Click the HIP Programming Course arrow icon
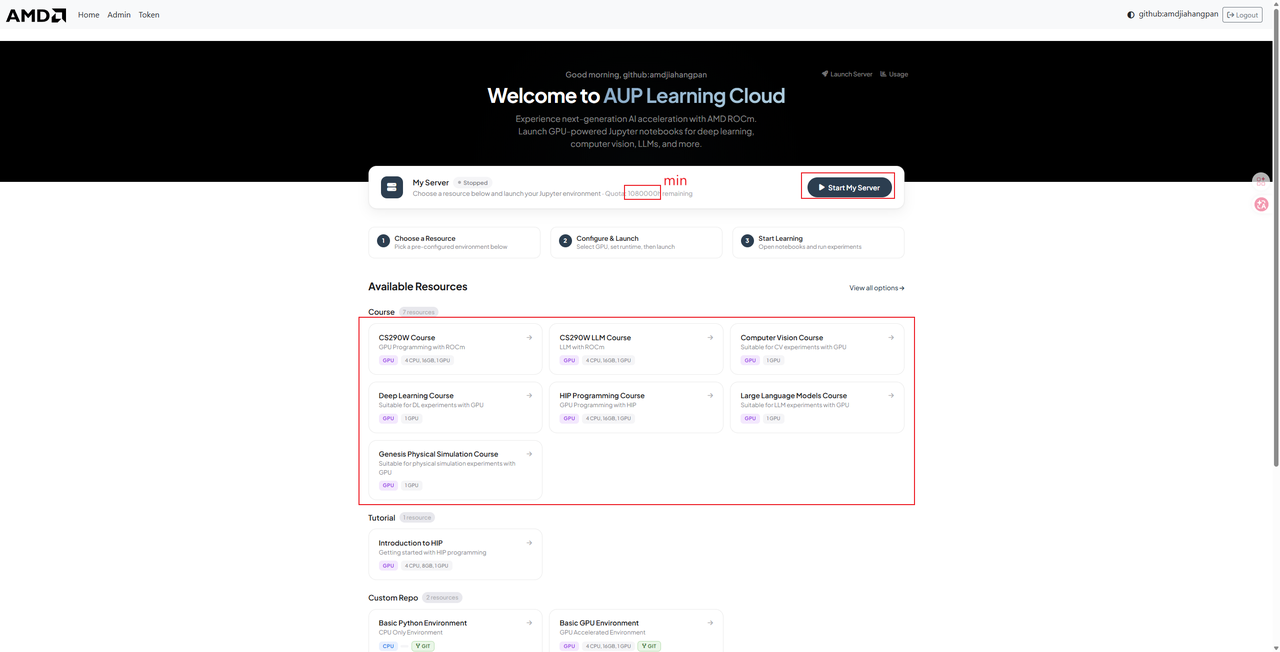The image size is (1280, 652). click(x=710, y=395)
